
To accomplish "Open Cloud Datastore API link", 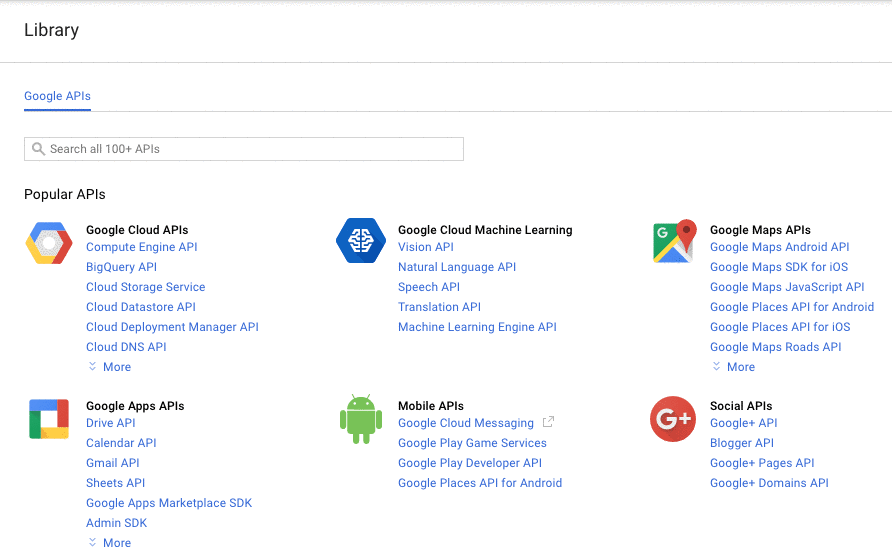I will [141, 307].
